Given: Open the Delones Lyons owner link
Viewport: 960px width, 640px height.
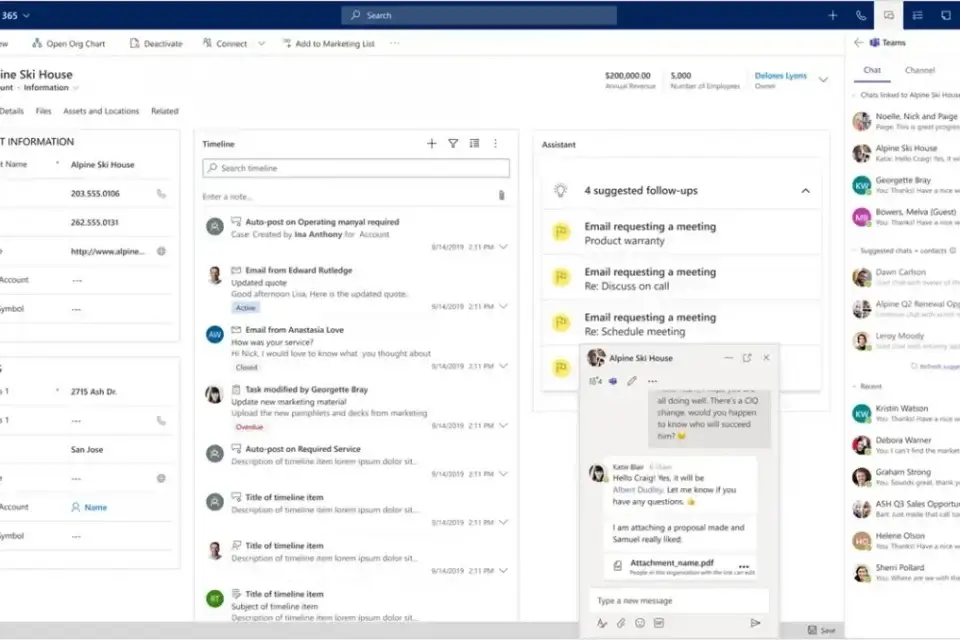Looking at the screenshot, I should [782, 75].
